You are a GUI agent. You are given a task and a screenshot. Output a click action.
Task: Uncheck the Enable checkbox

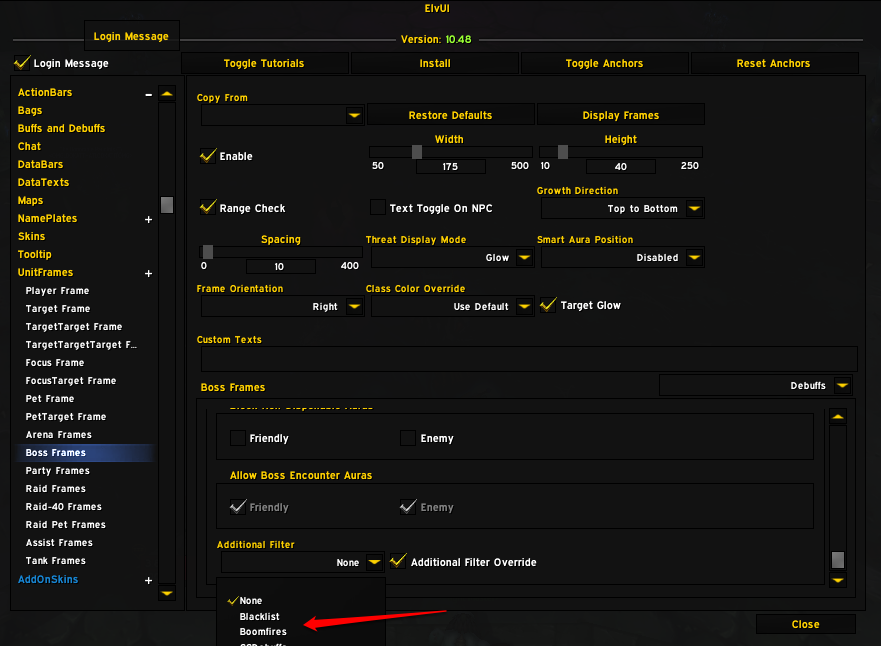(208, 156)
